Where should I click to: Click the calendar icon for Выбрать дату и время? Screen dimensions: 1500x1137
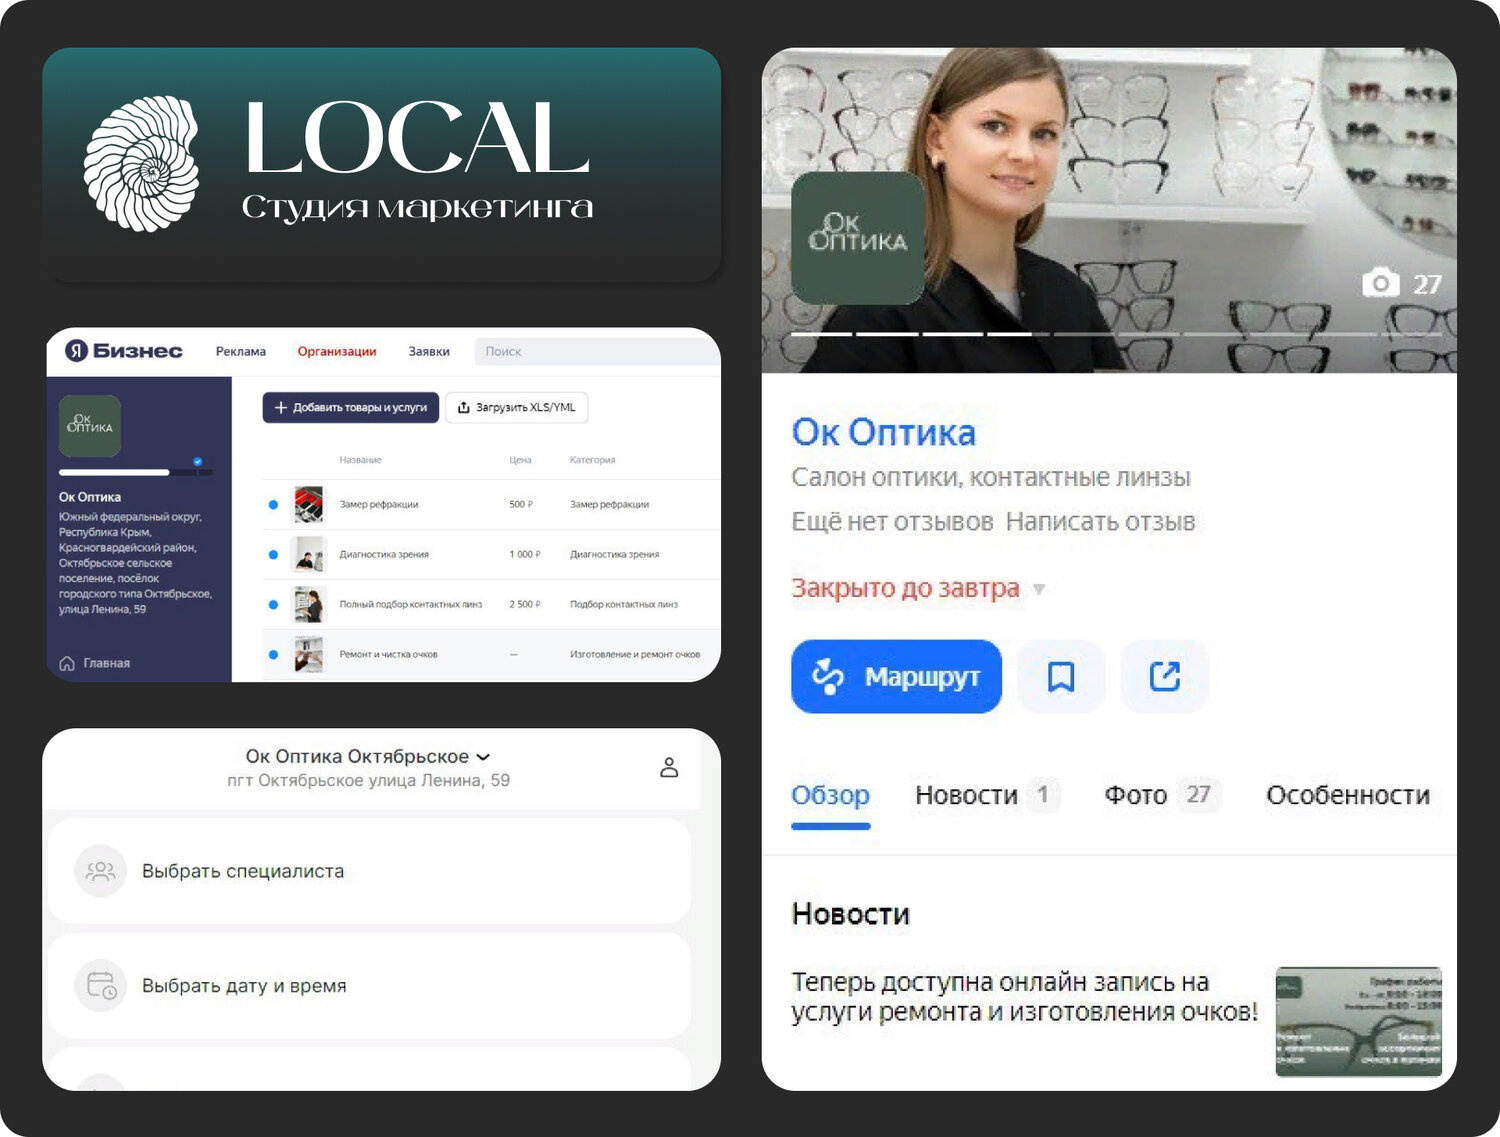(99, 985)
